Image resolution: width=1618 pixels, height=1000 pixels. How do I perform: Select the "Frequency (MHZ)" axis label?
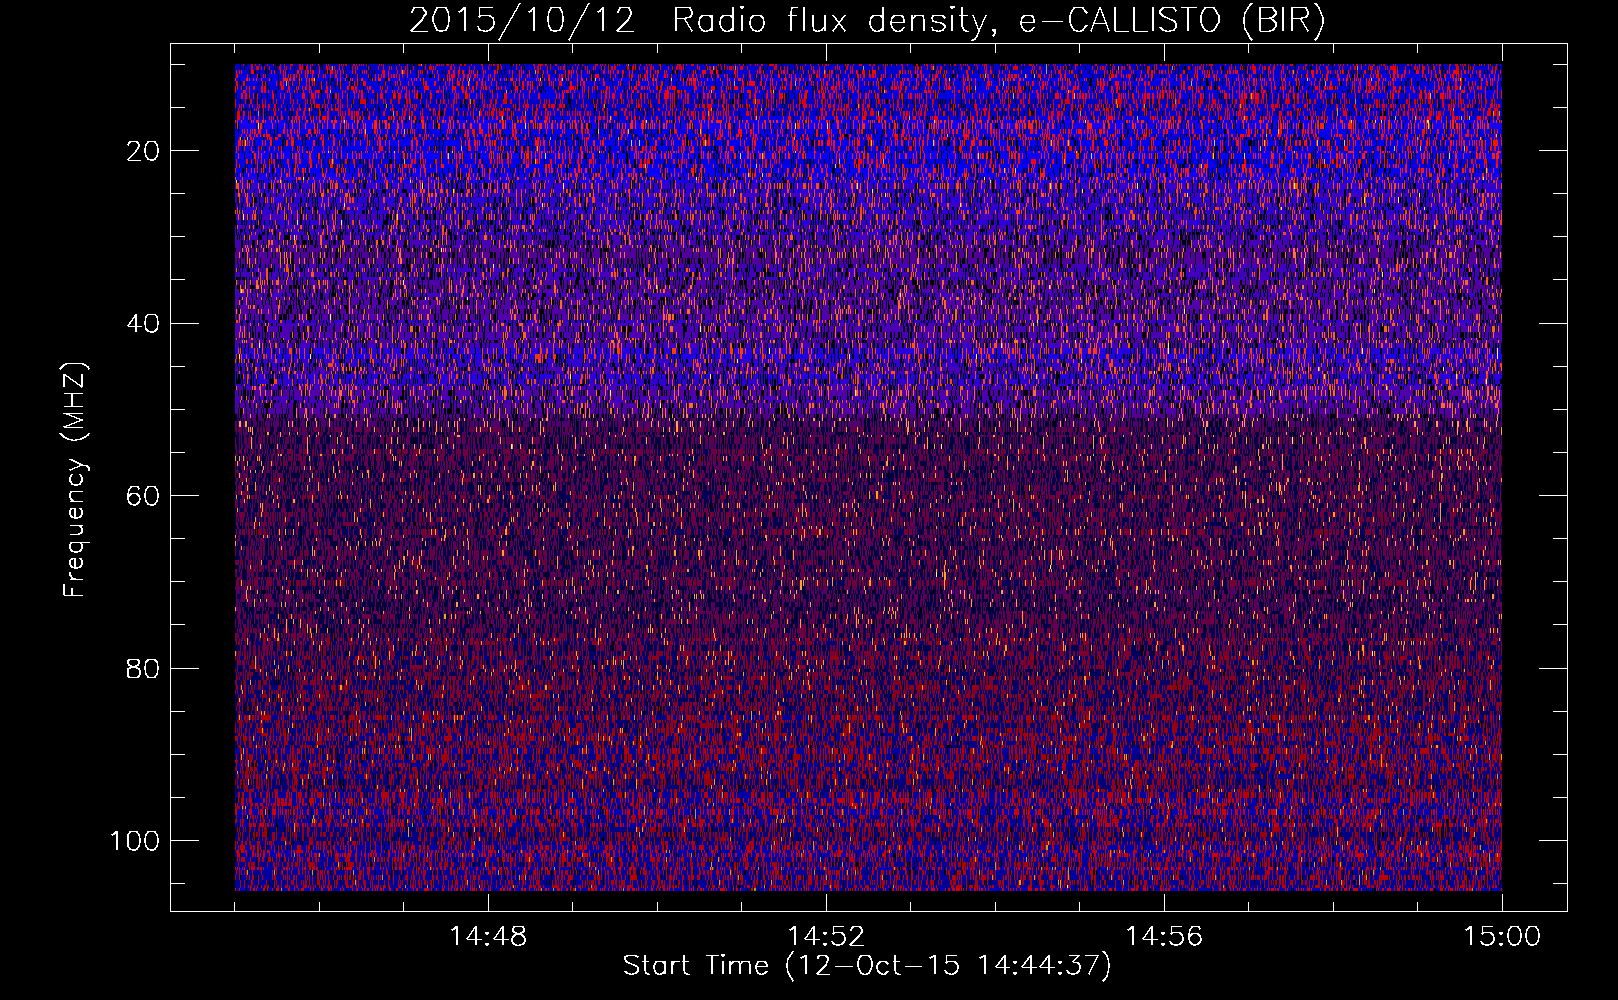75,480
